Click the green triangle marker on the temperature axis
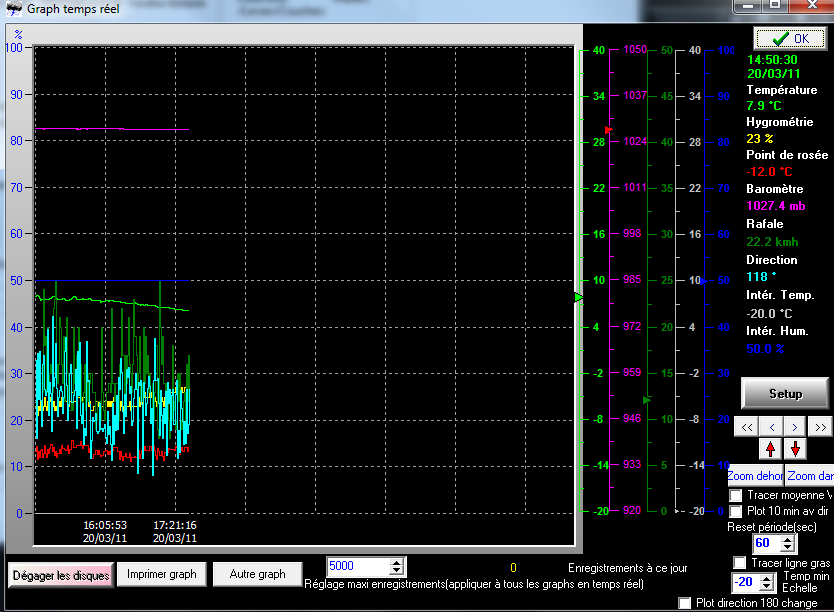Screen dimensions: 834x612 [x=579, y=298]
